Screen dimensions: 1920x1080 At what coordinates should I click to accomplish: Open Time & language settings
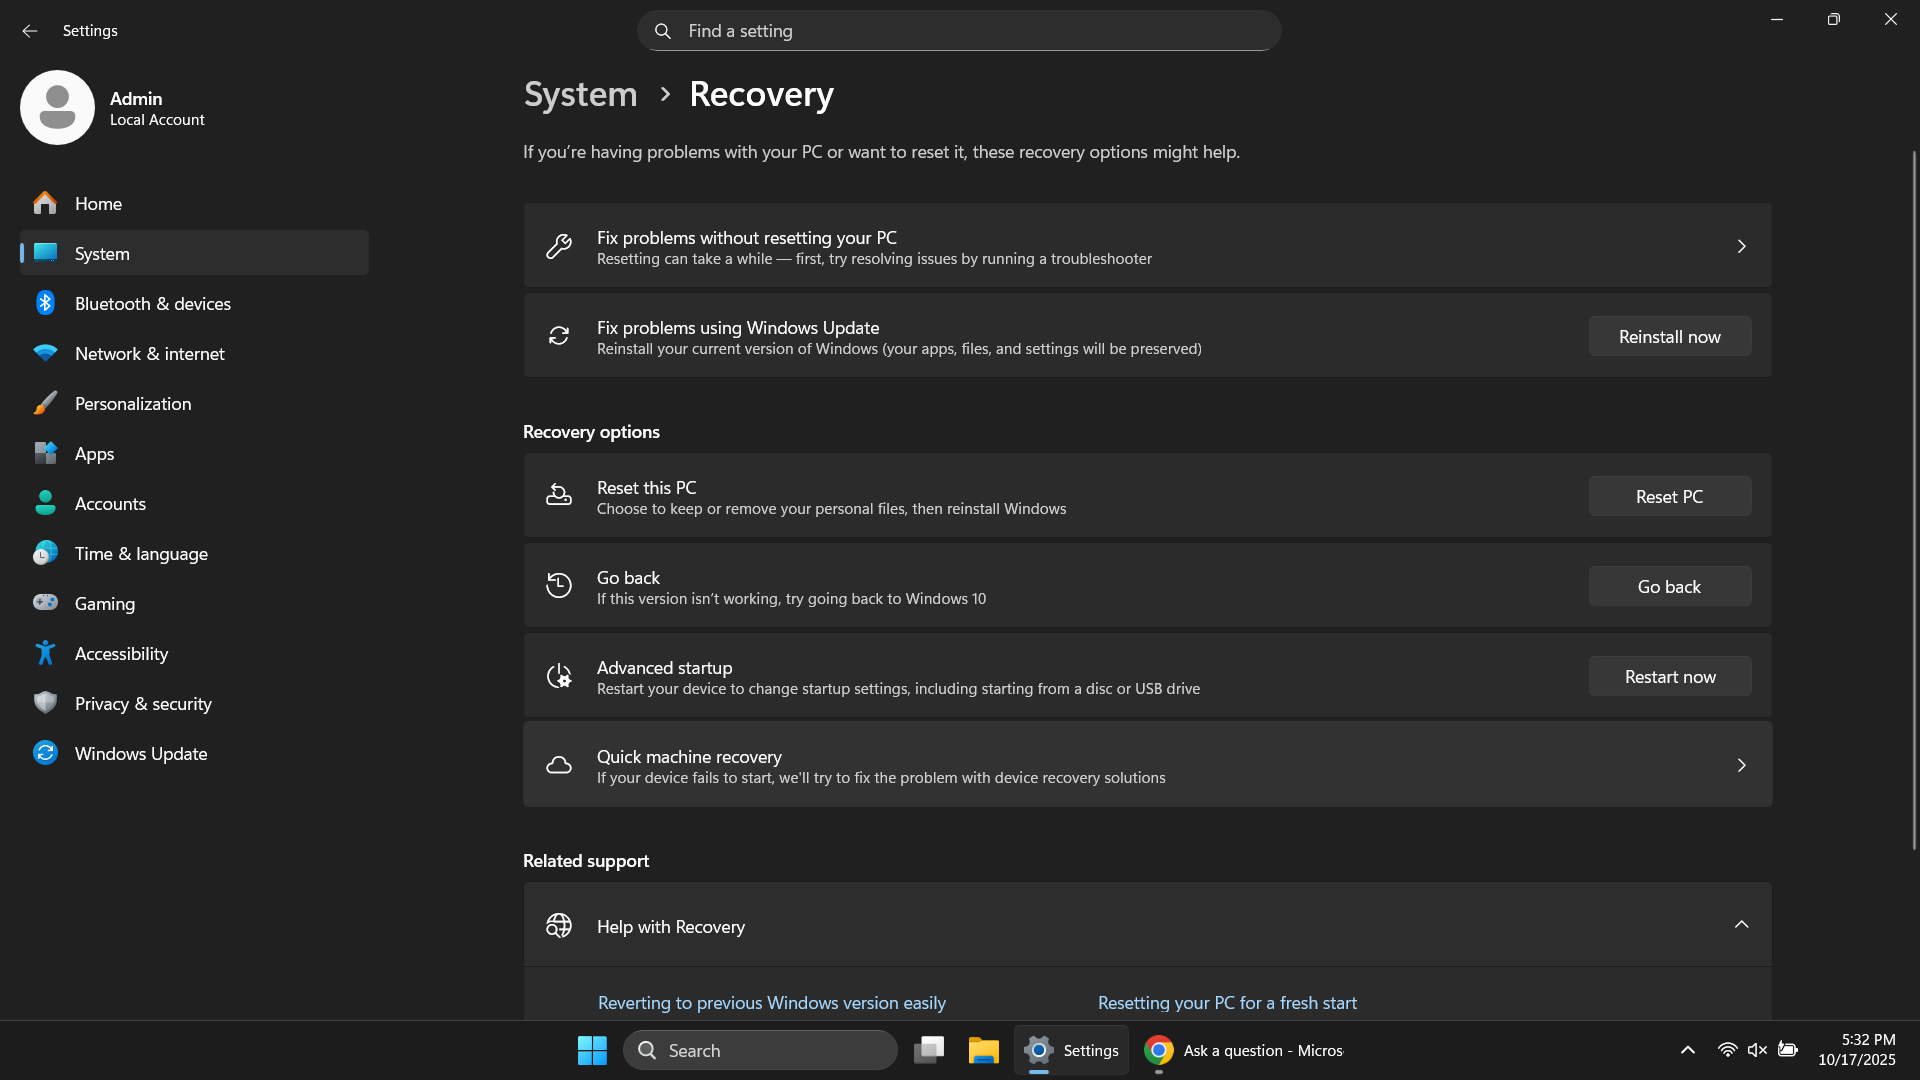[141, 553]
